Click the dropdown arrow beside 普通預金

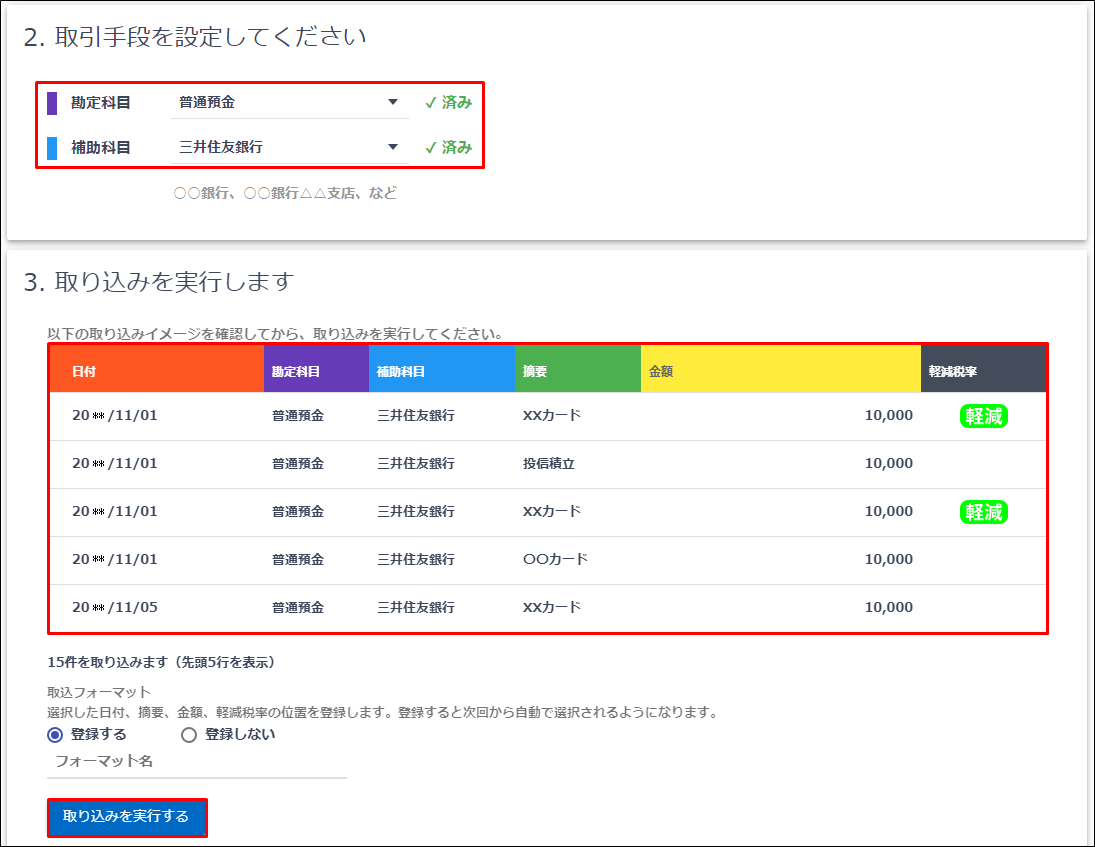click(x=394, y=101)
